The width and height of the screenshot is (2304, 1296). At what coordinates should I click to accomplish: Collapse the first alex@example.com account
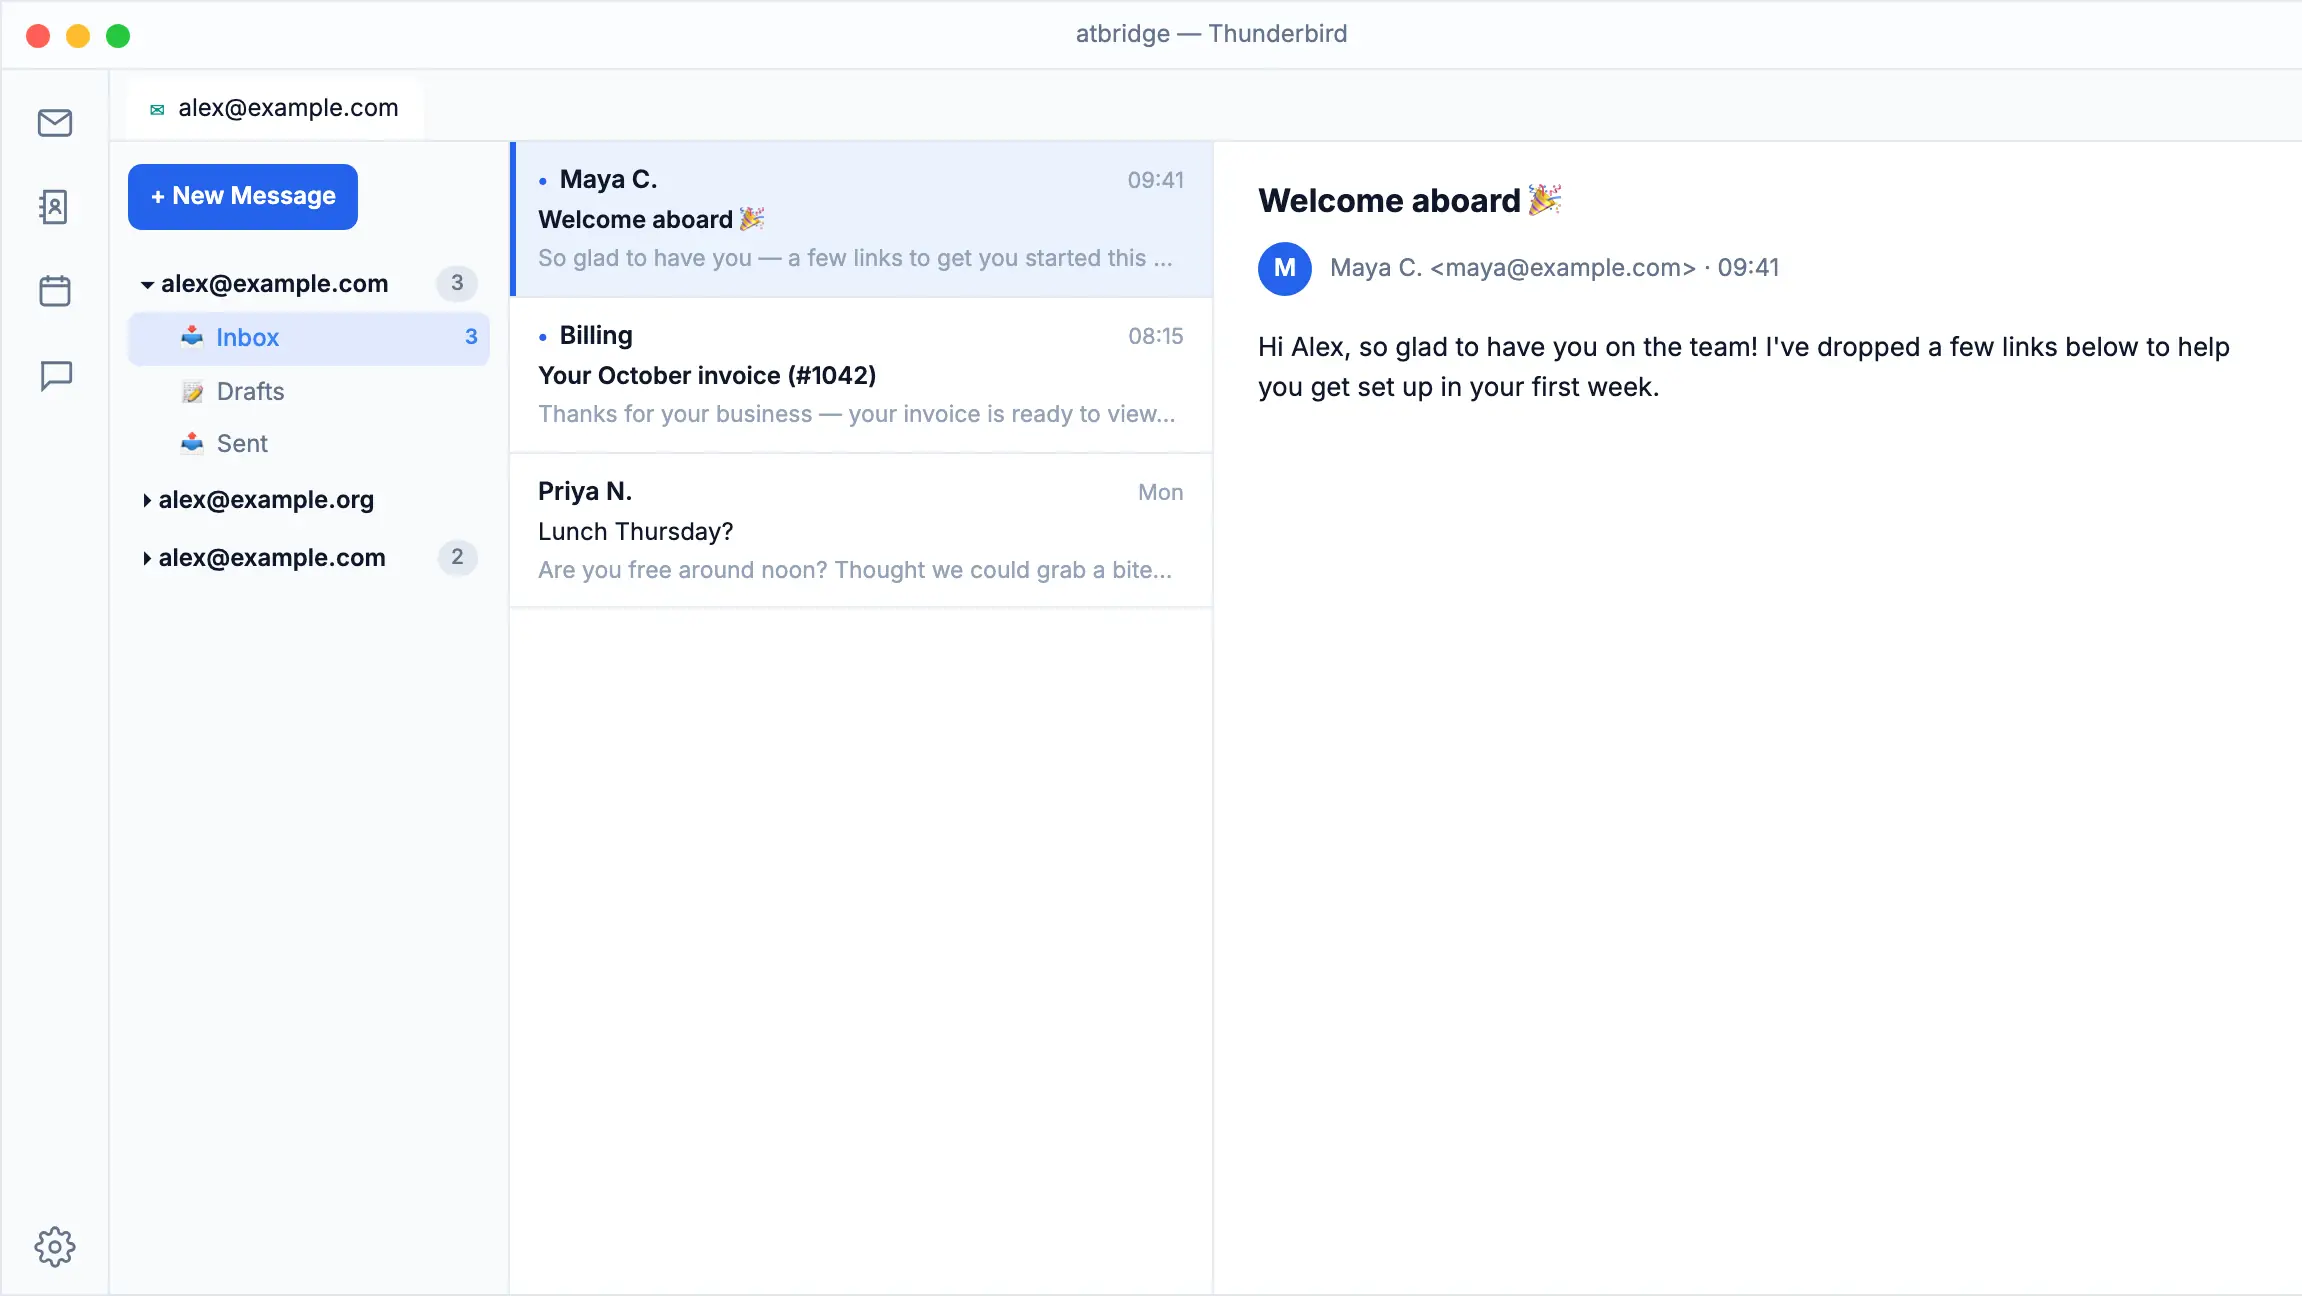coord(147,285)
